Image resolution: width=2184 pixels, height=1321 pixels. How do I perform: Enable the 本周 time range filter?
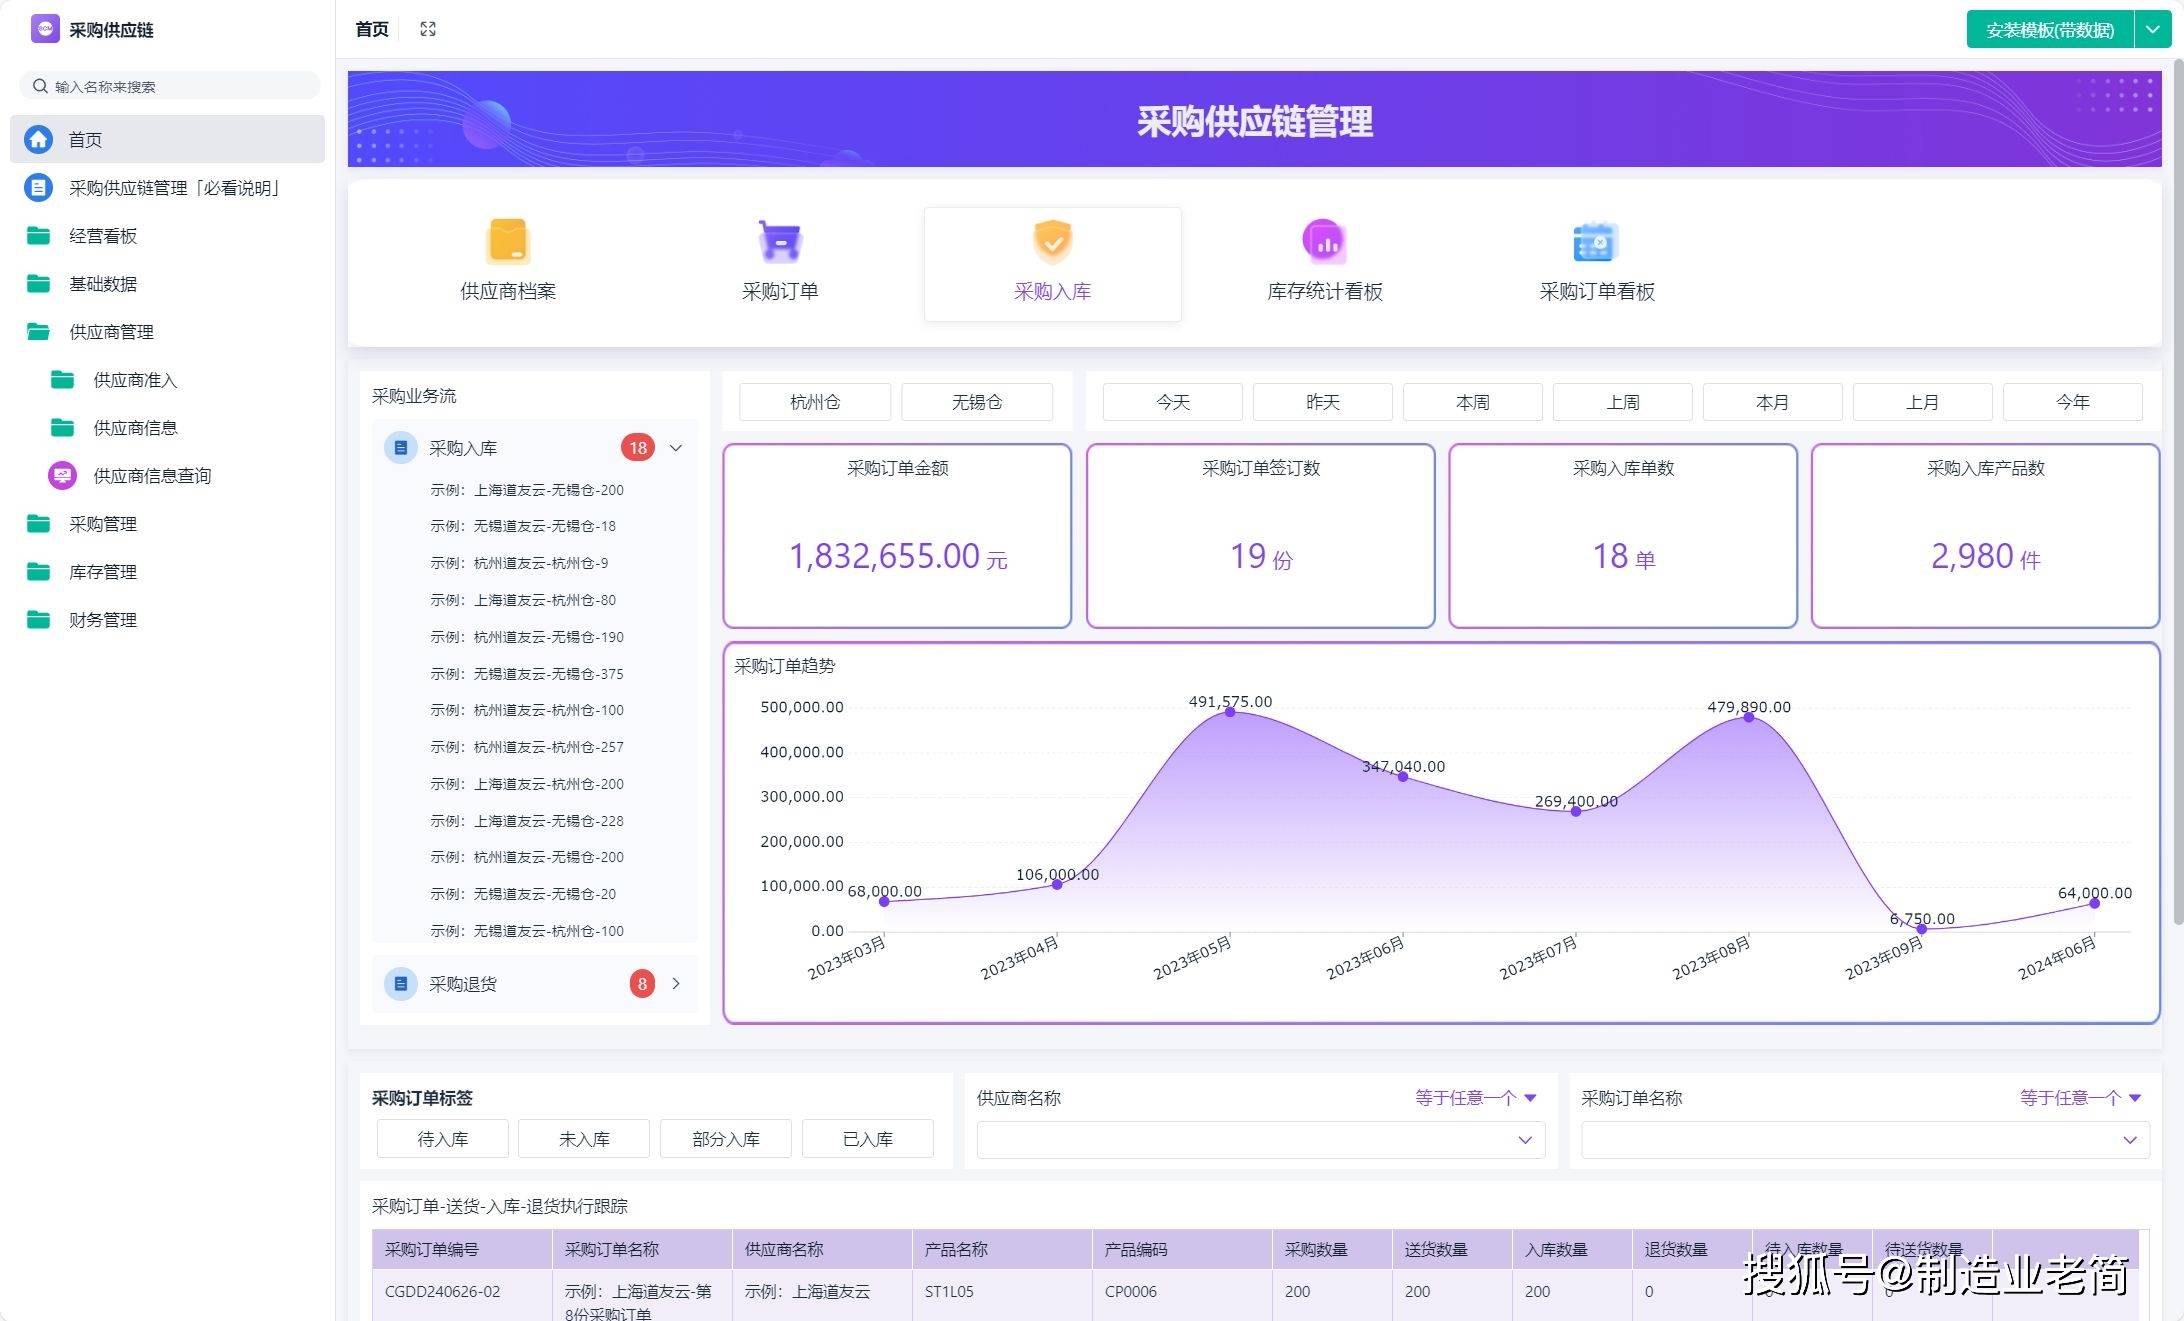[x=1472, y=402]
